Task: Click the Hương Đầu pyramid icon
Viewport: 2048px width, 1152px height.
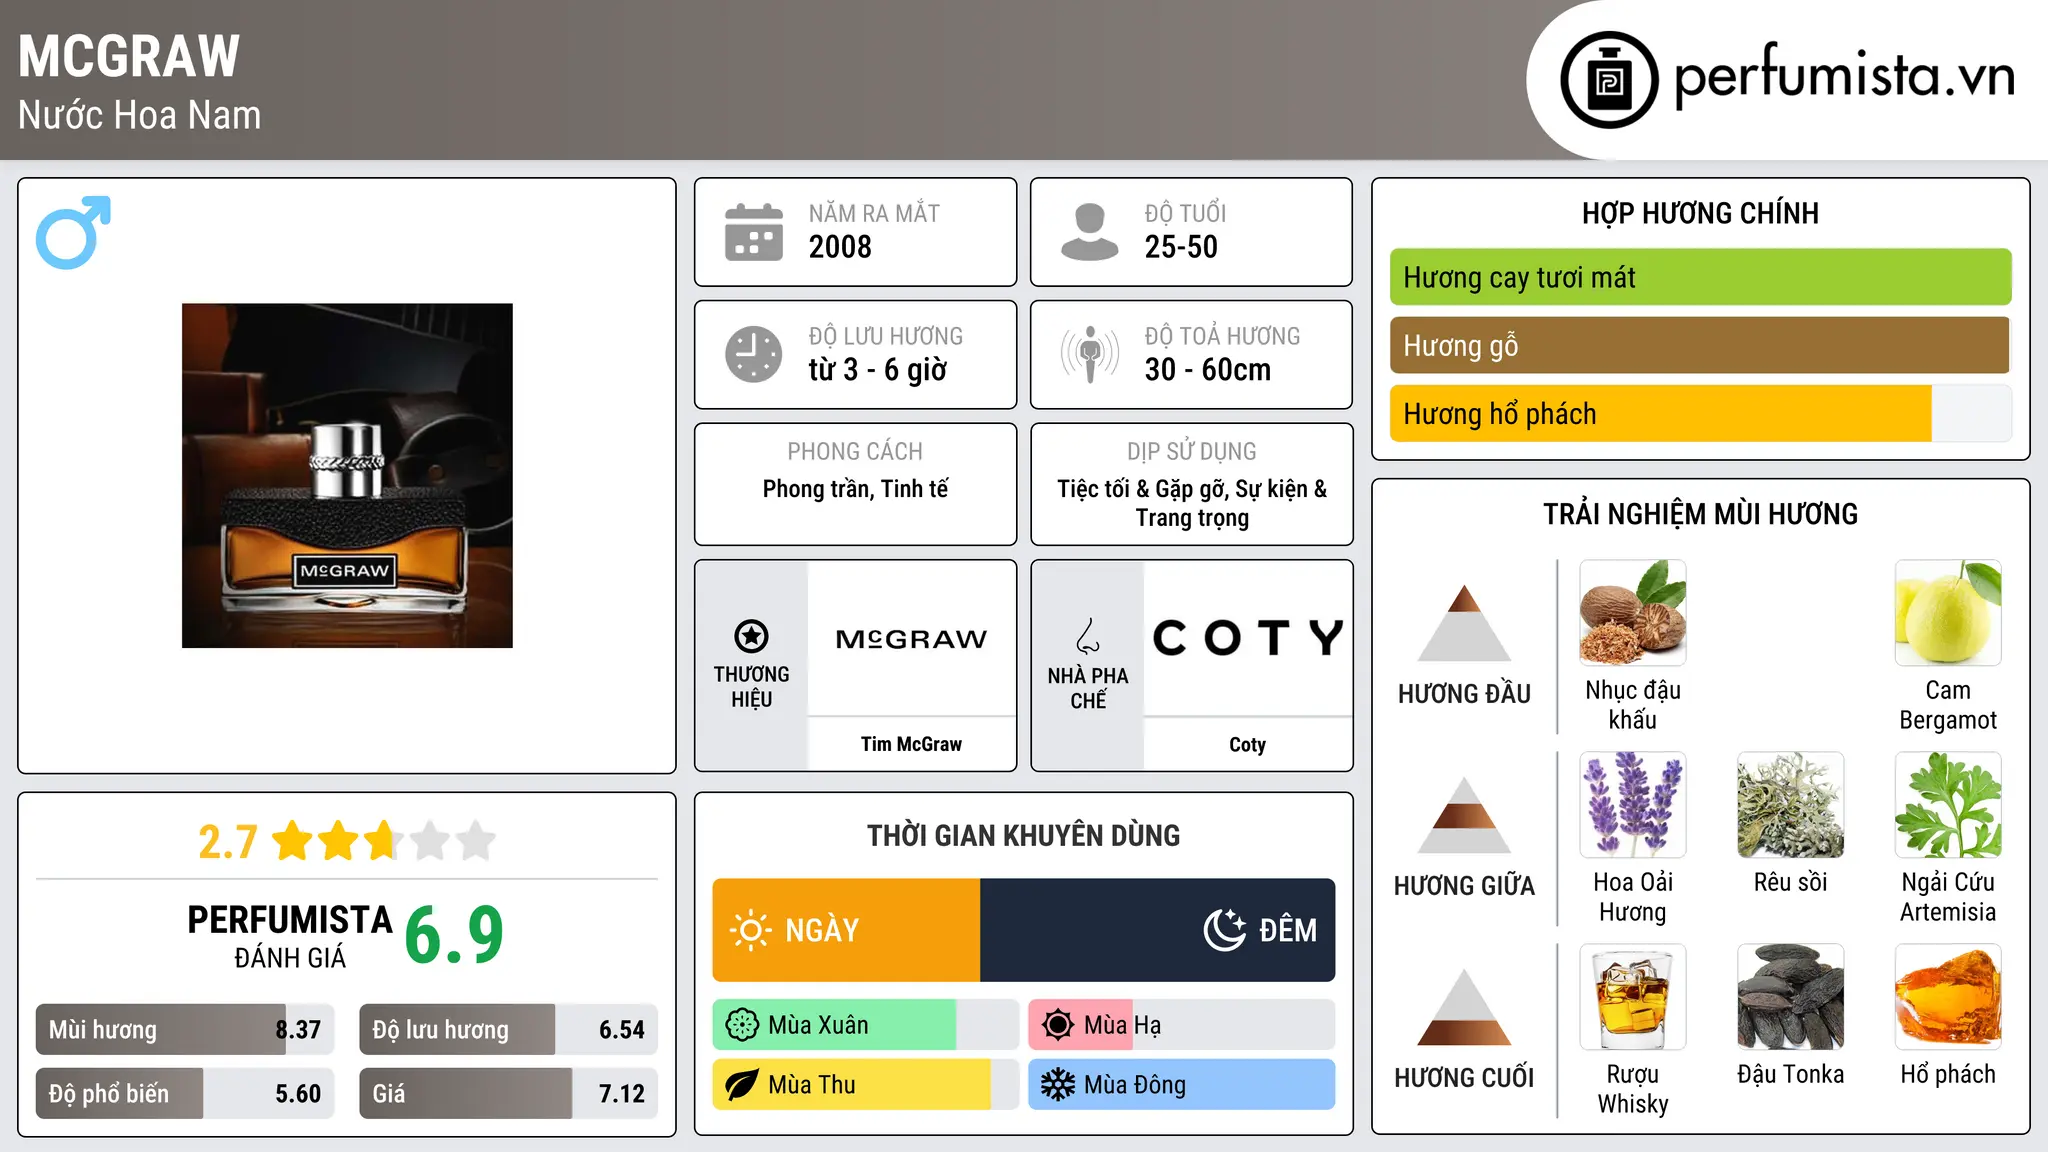Action: pos(1464,623)
